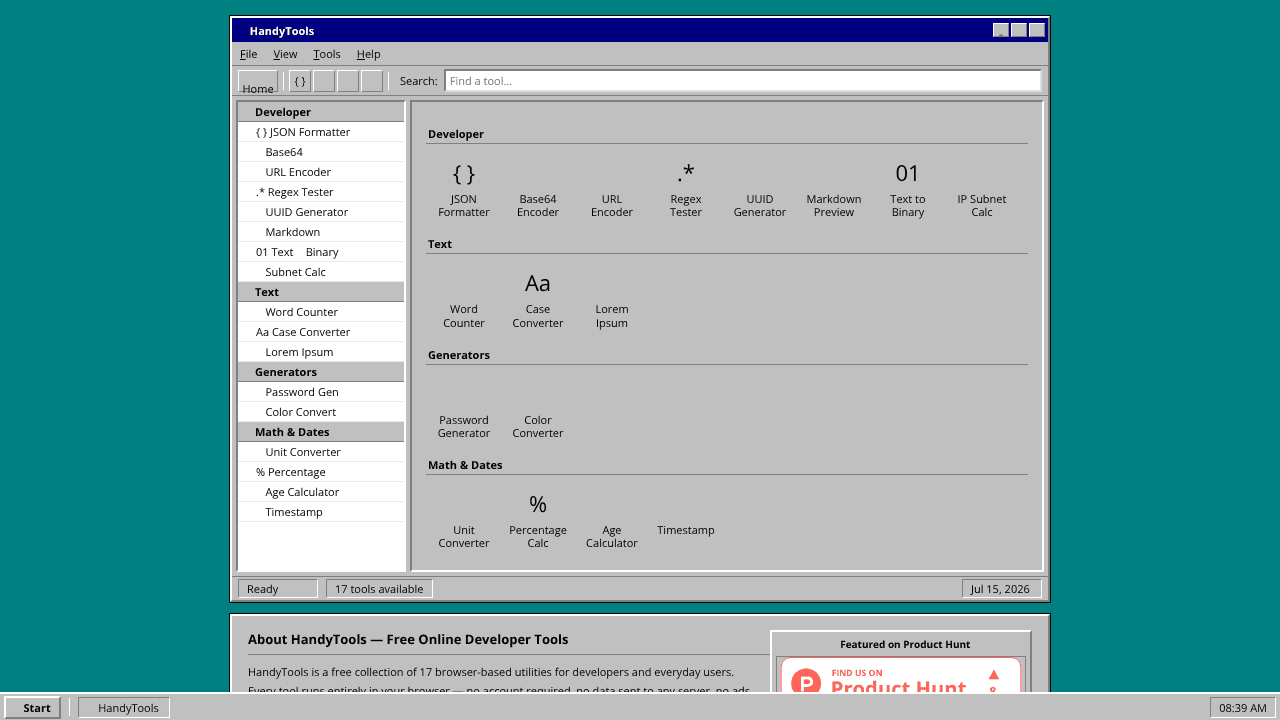This screenshot has height=720, width=1280.
Task: Select Subnet Calc in the sidebar
Action: point(321,272)
